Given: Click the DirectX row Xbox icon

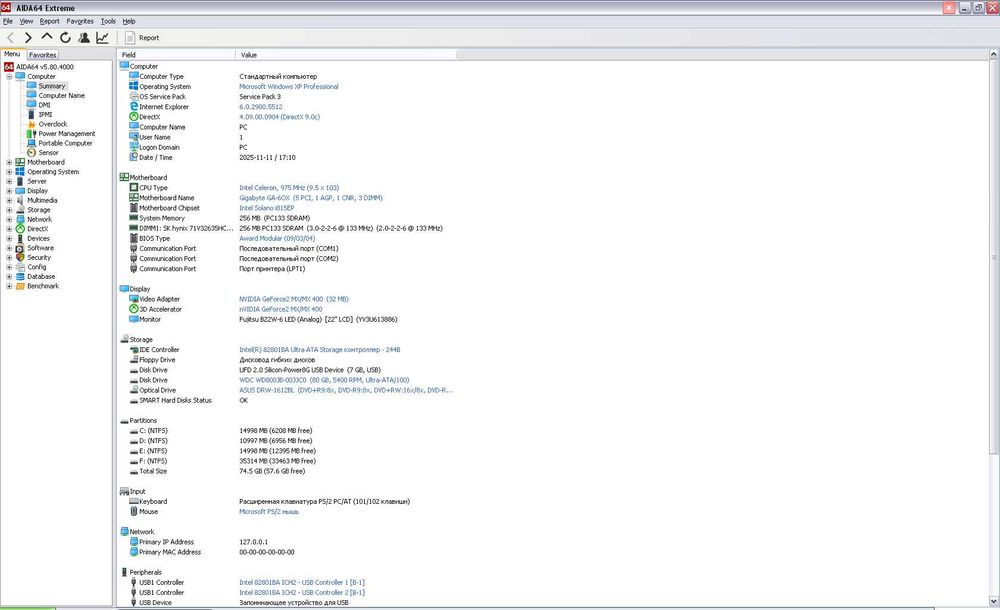Looking at the screenshot, I should [x=134, y=117].
